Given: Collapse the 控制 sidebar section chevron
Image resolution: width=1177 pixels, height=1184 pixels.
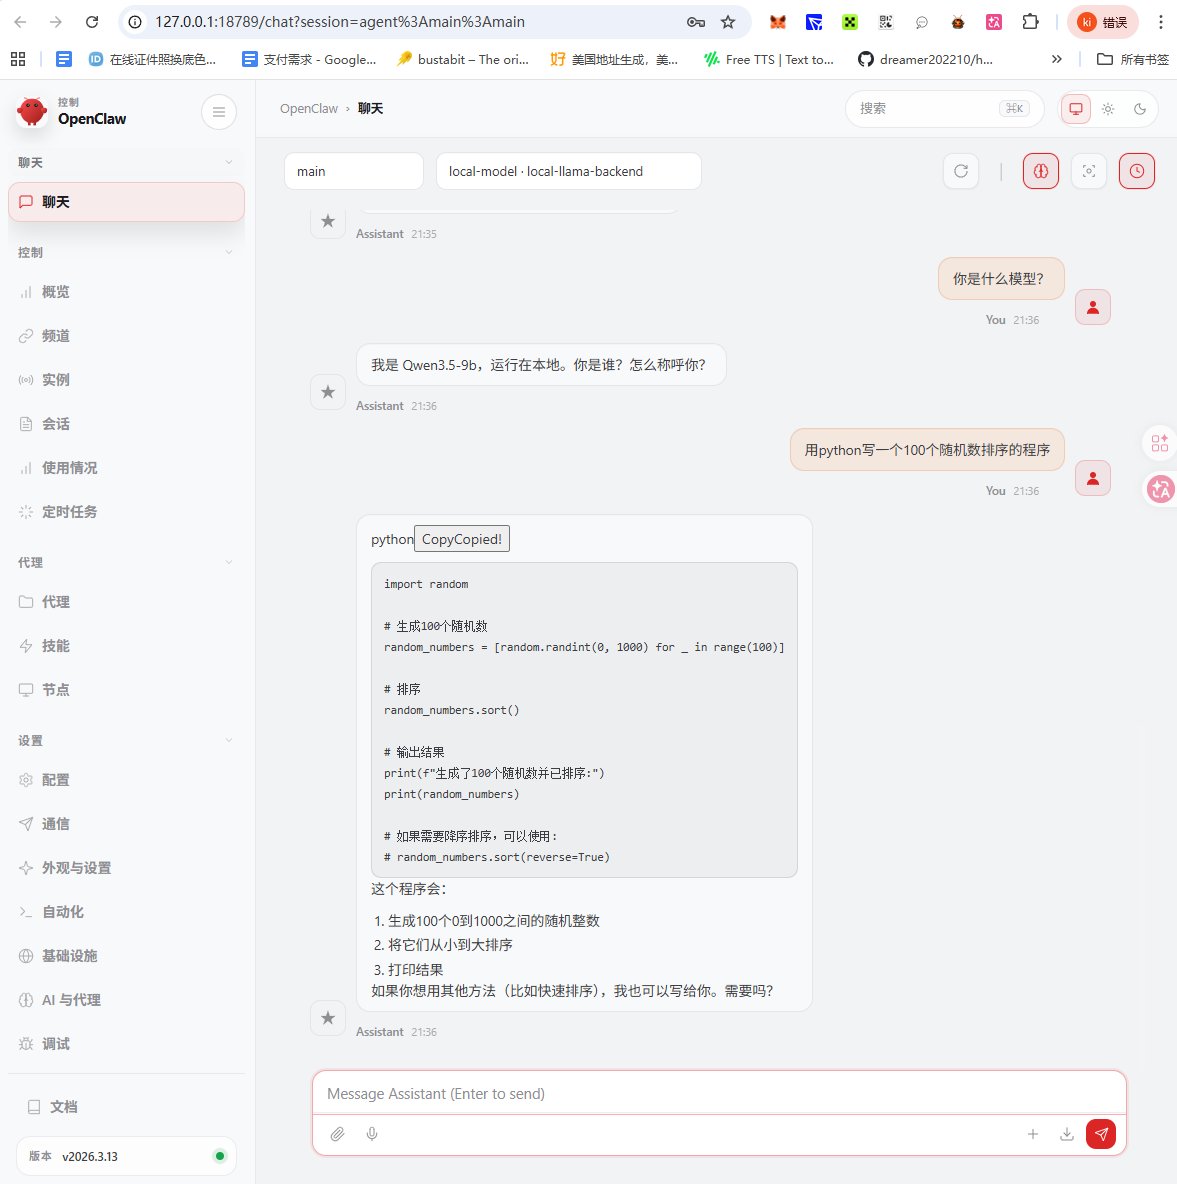Looking at the screenshot, I should point(229,252).
